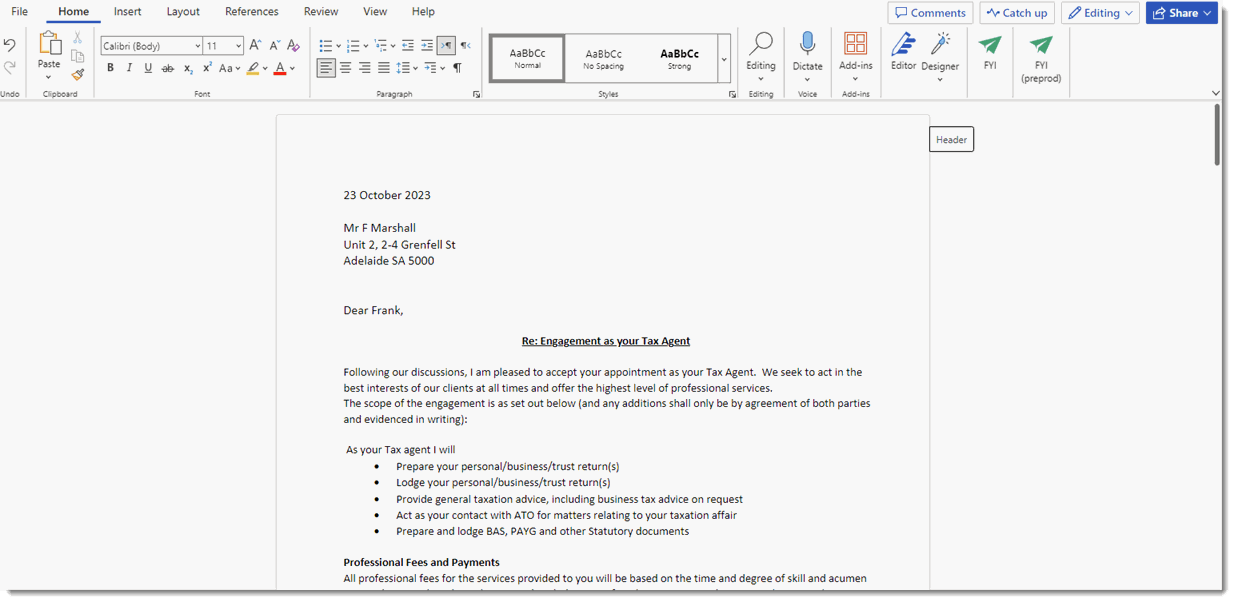This screenshot has height=602, width=1234.
Task: Click the Catch up button
Action: 1017,13
